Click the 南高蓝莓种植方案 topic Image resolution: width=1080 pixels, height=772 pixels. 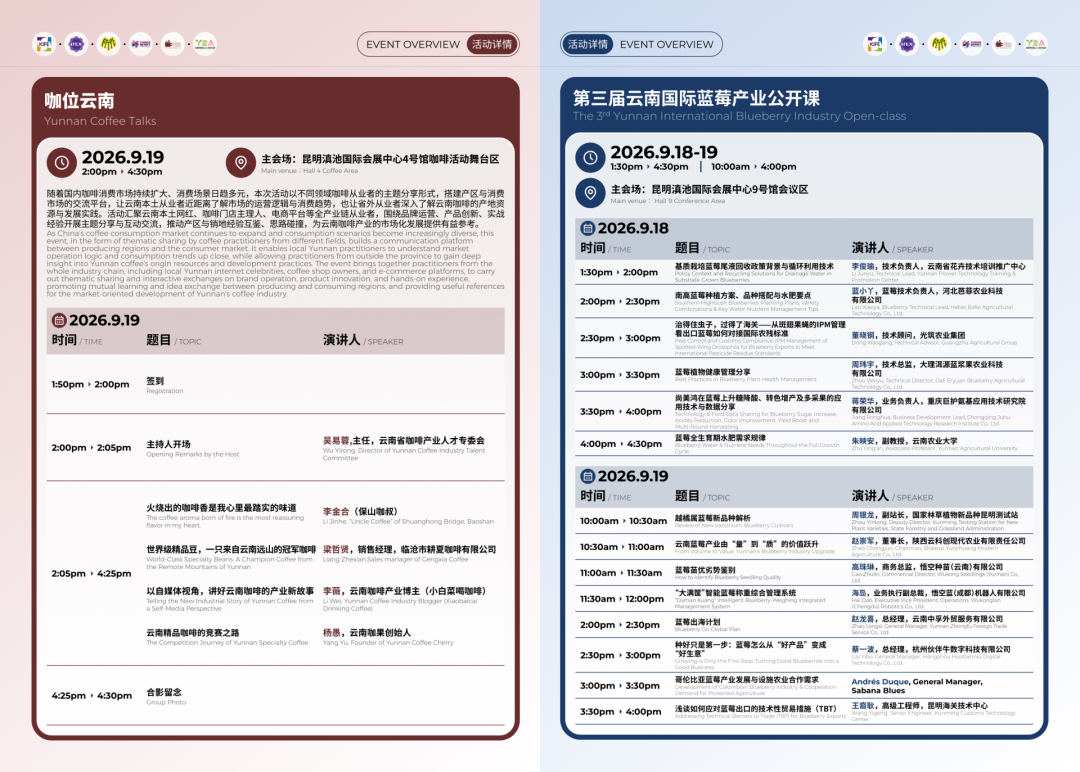point(747,302)
